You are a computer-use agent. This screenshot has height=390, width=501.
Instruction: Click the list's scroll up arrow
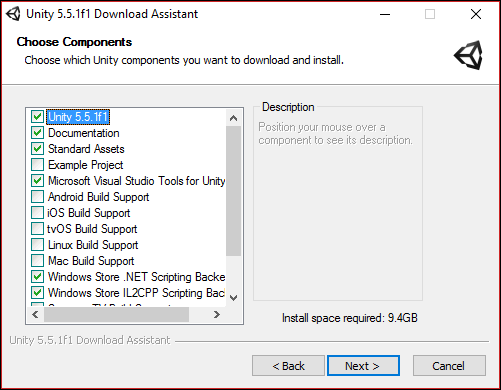234,118
